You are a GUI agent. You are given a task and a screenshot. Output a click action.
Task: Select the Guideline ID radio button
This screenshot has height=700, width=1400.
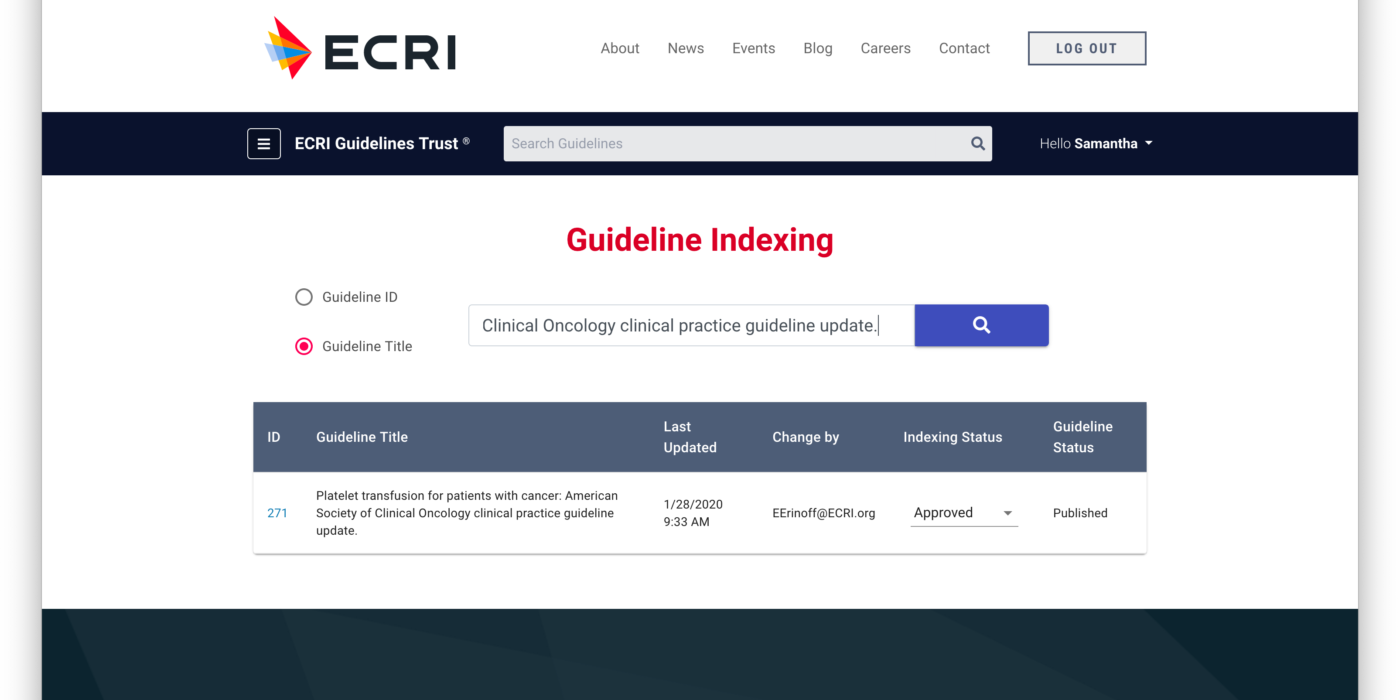(x=304, y=297)
